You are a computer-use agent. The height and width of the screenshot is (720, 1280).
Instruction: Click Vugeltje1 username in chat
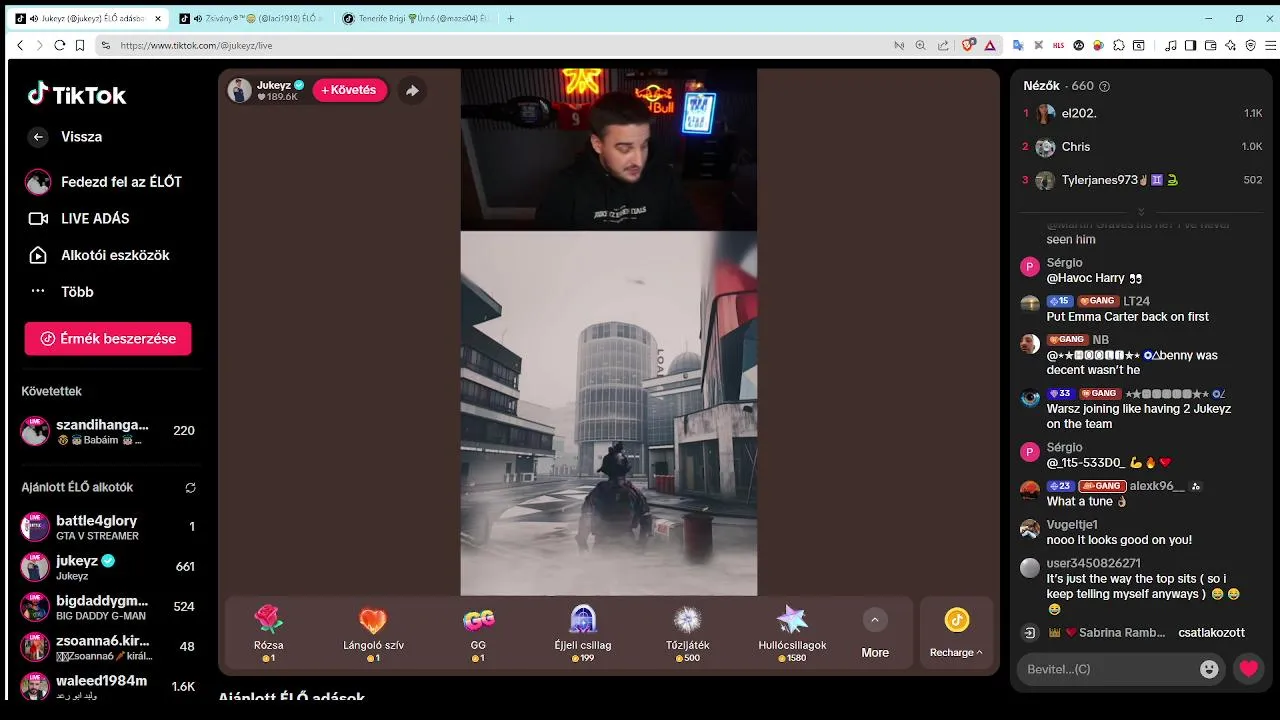point(1072,525)
